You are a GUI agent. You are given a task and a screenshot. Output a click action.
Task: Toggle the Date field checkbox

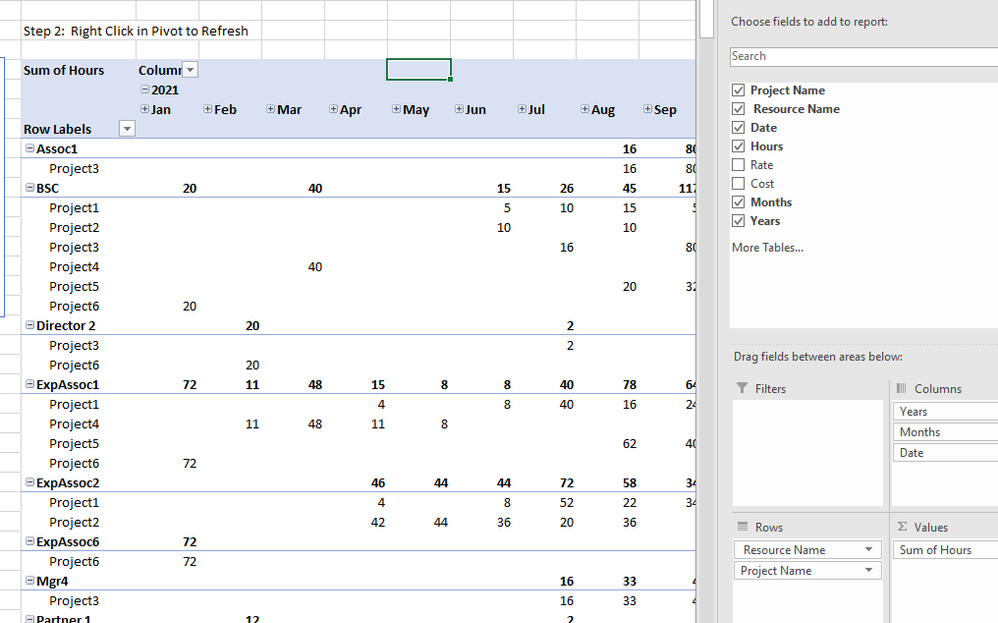coord(738,127)
